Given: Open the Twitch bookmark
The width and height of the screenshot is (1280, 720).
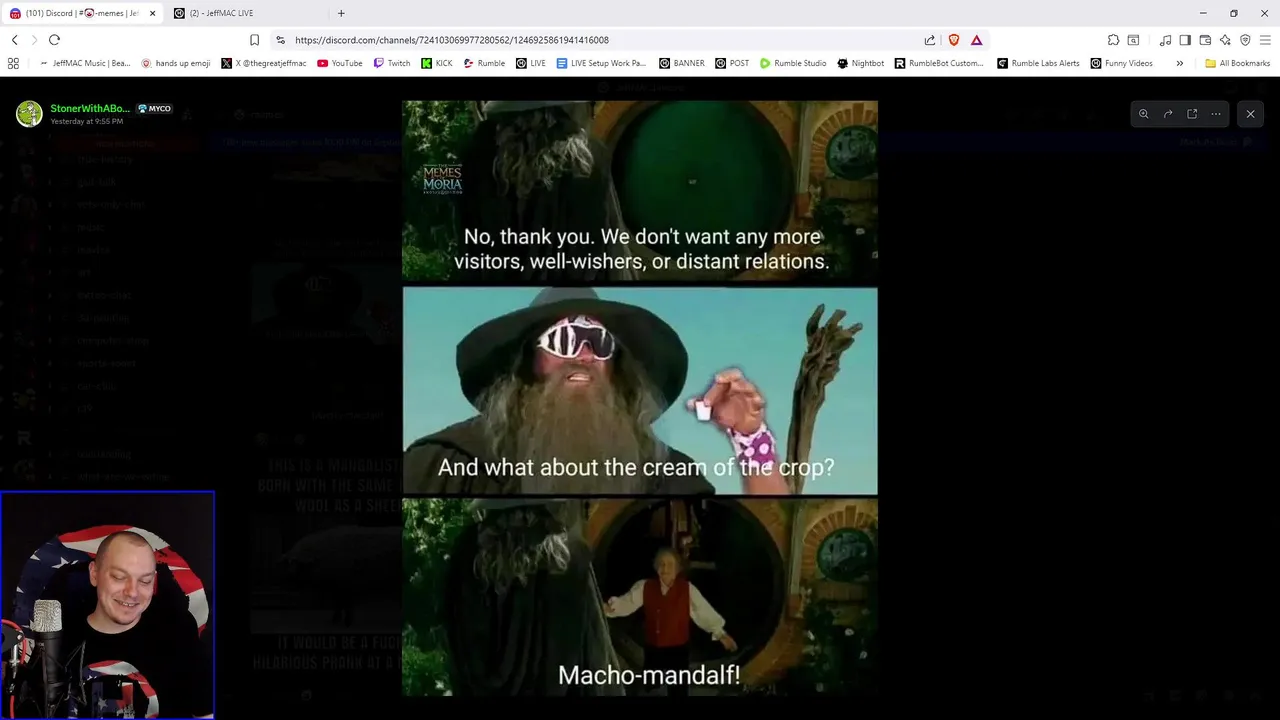Looking at the screenshot, I should click(x=392, y=63).
